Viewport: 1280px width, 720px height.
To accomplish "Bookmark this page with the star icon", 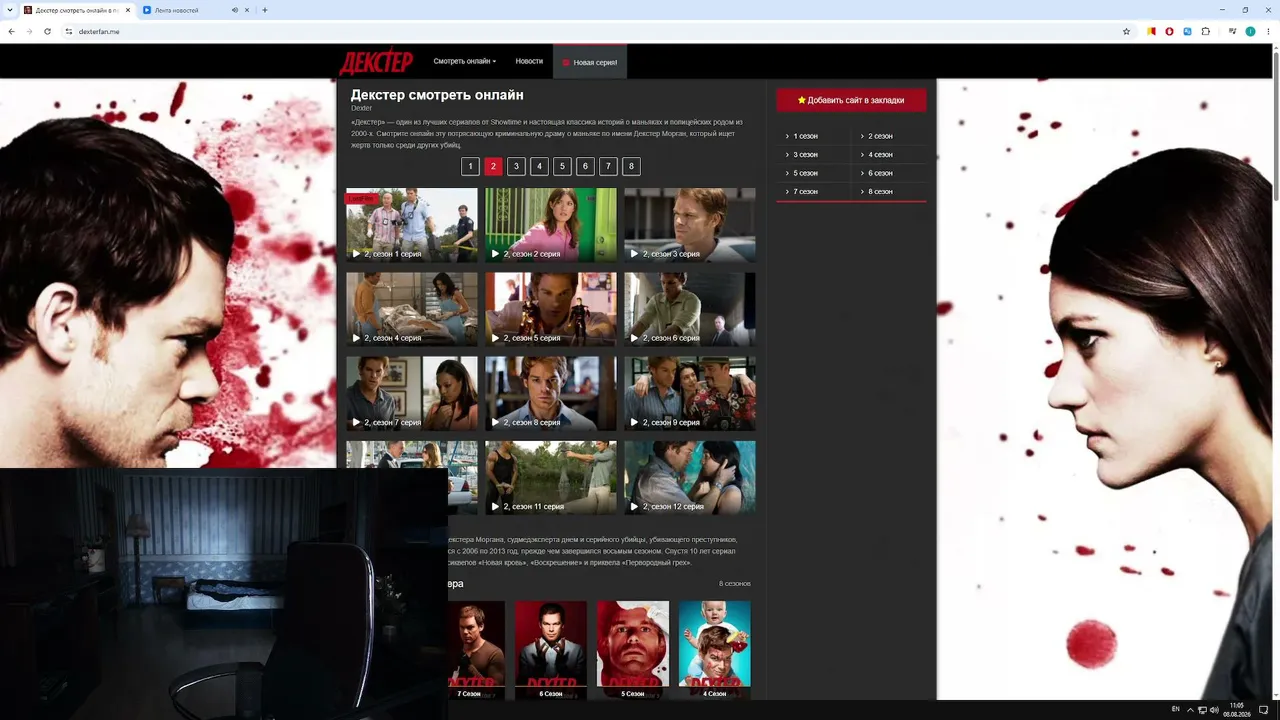I will point(1126,31).
